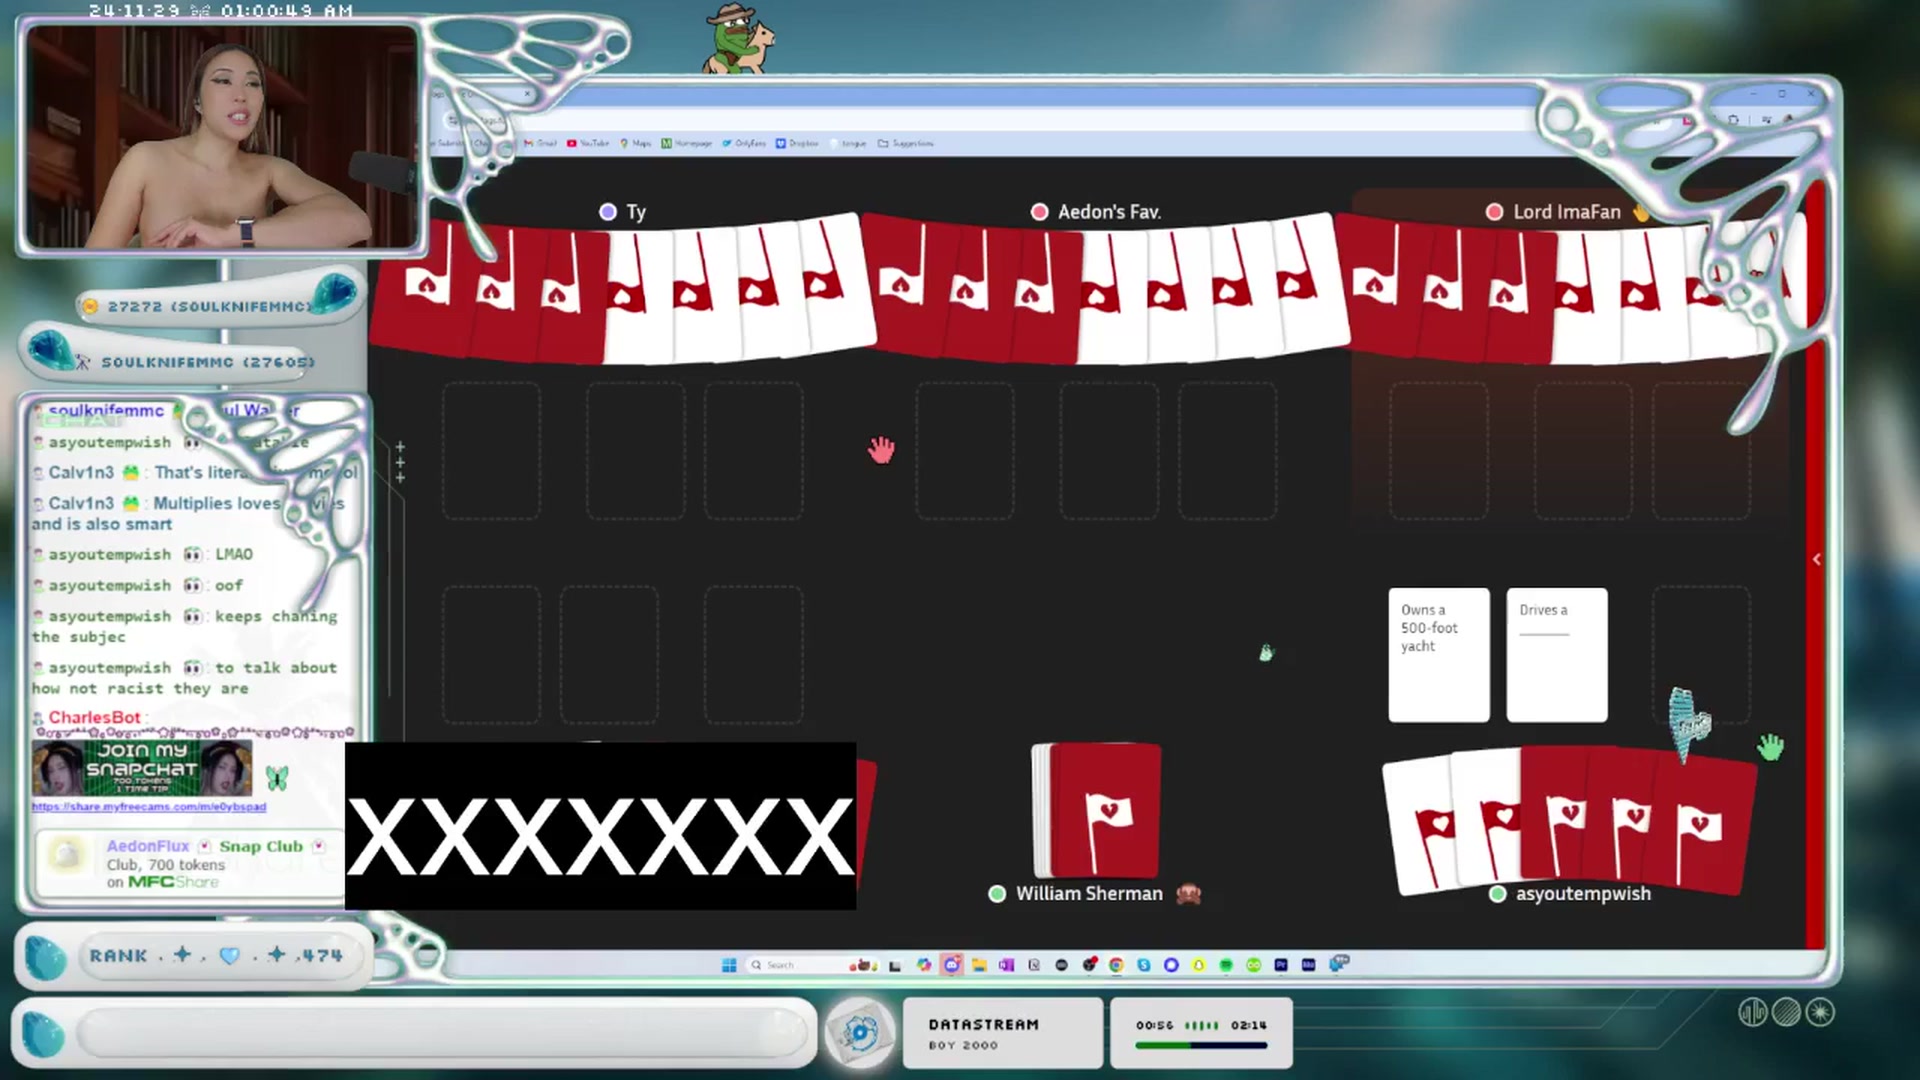
Task: Click the Windows Start button
Action: point(729,965)
